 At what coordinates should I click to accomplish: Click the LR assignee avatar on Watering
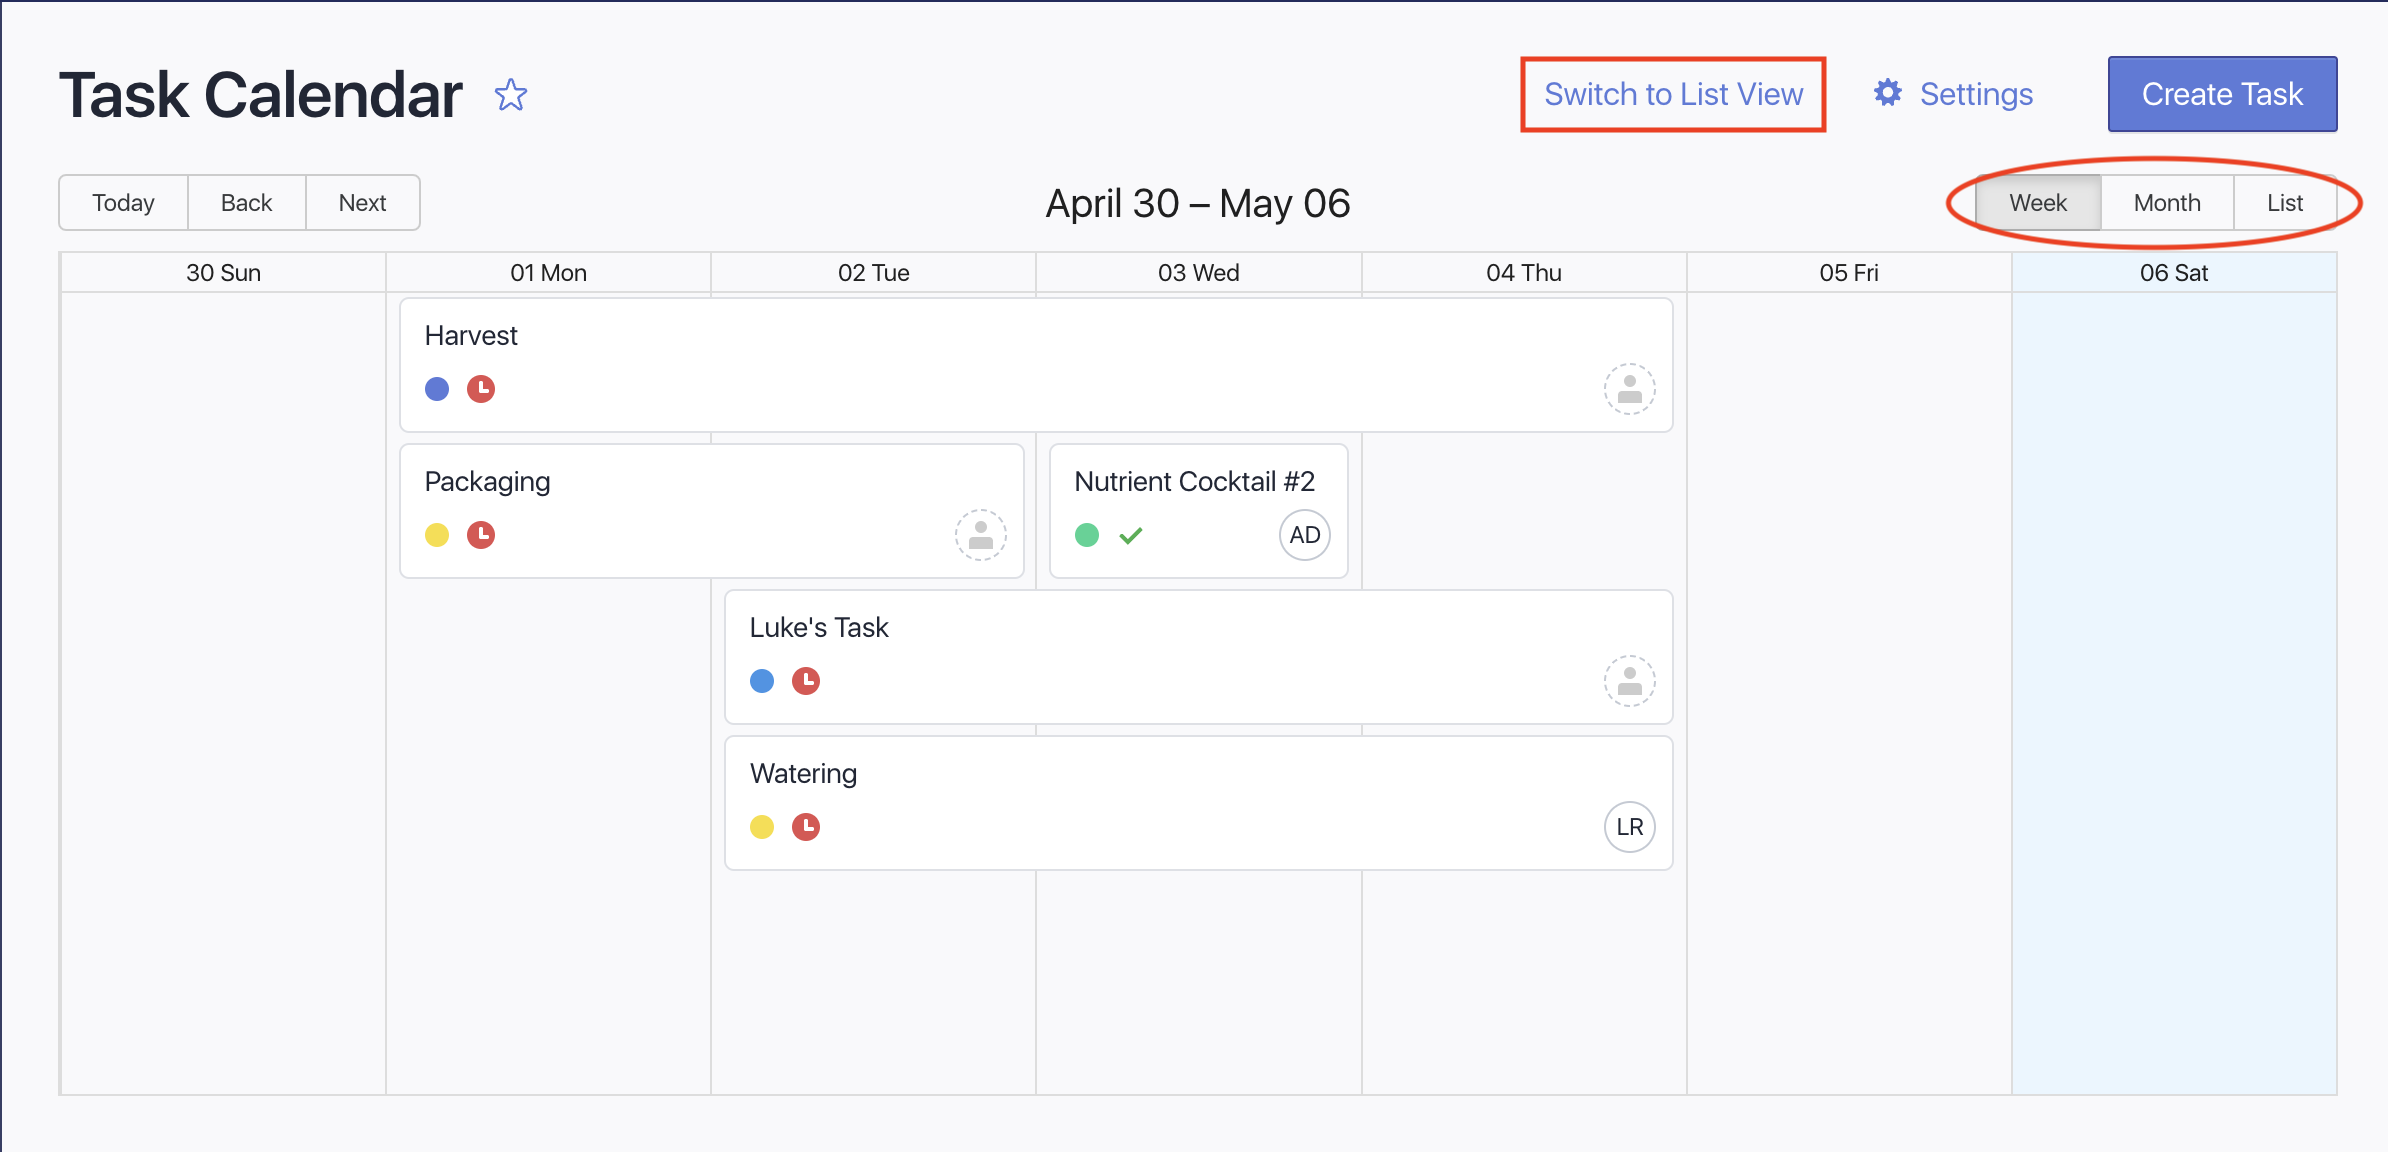click(1630, 827)
